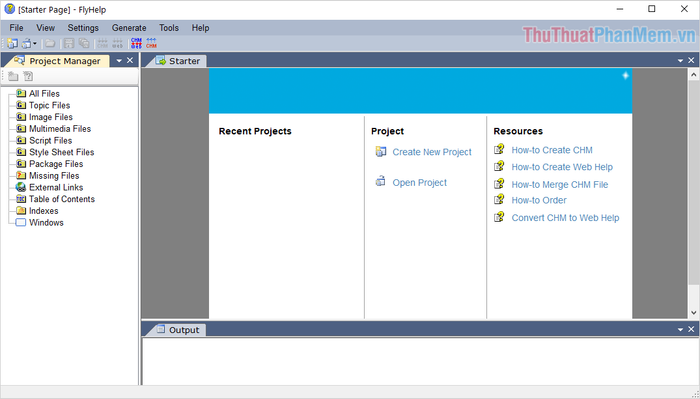Viewport: 700px width, 399px height.
Task: Click the Create New Project link
Action: 432,152
